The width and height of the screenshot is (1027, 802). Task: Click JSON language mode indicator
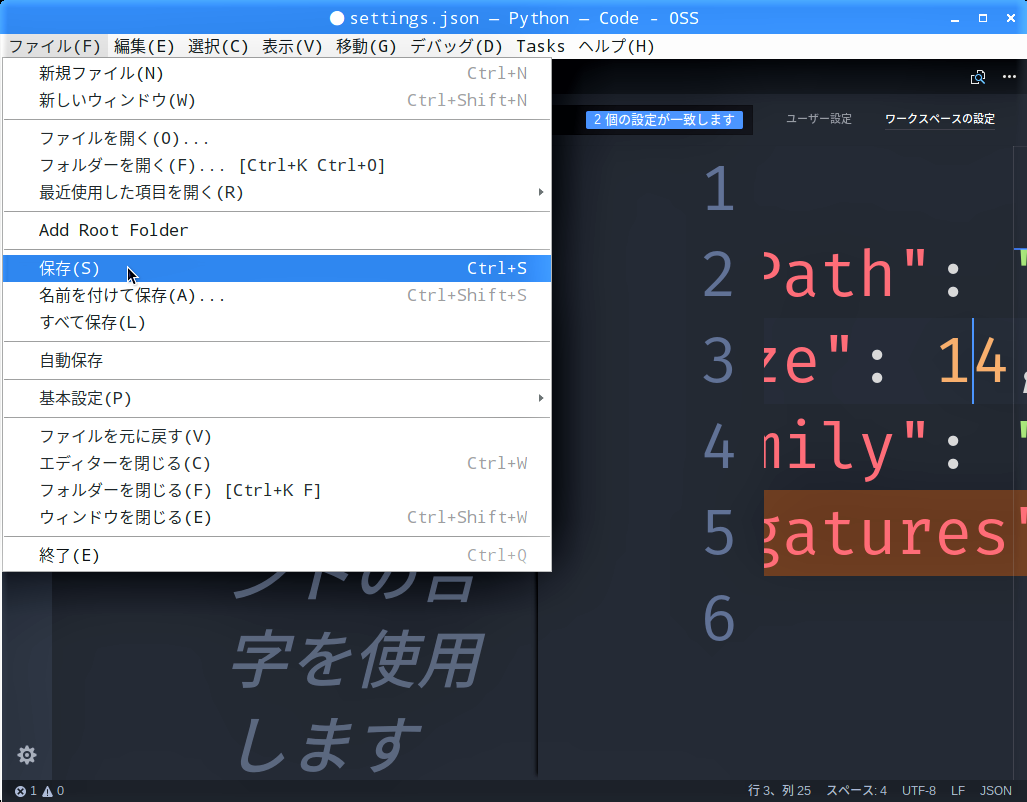coord(996,791)
